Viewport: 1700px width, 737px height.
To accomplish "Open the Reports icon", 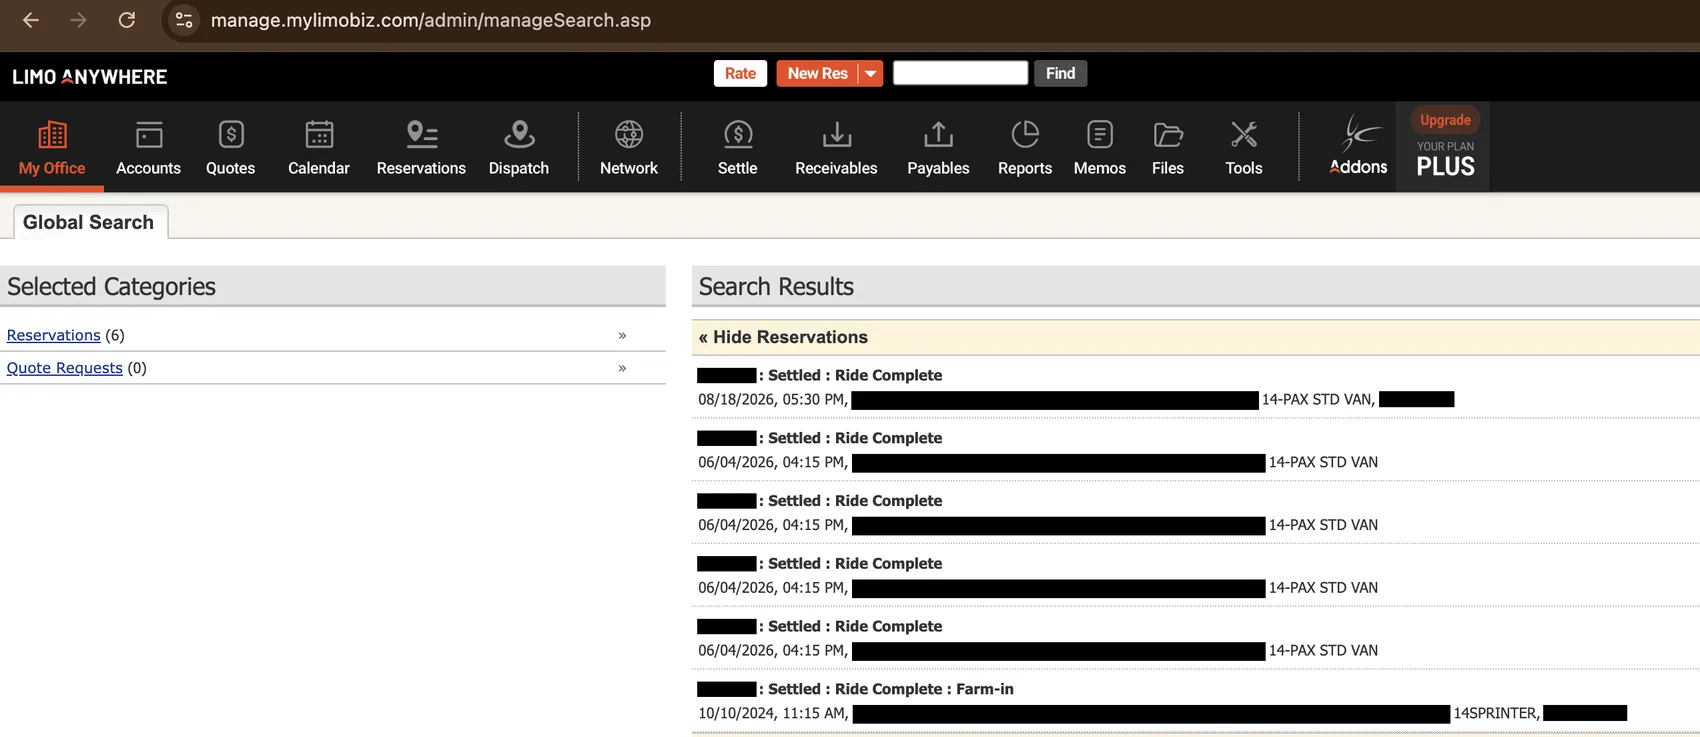I will tap(1025, 135).
